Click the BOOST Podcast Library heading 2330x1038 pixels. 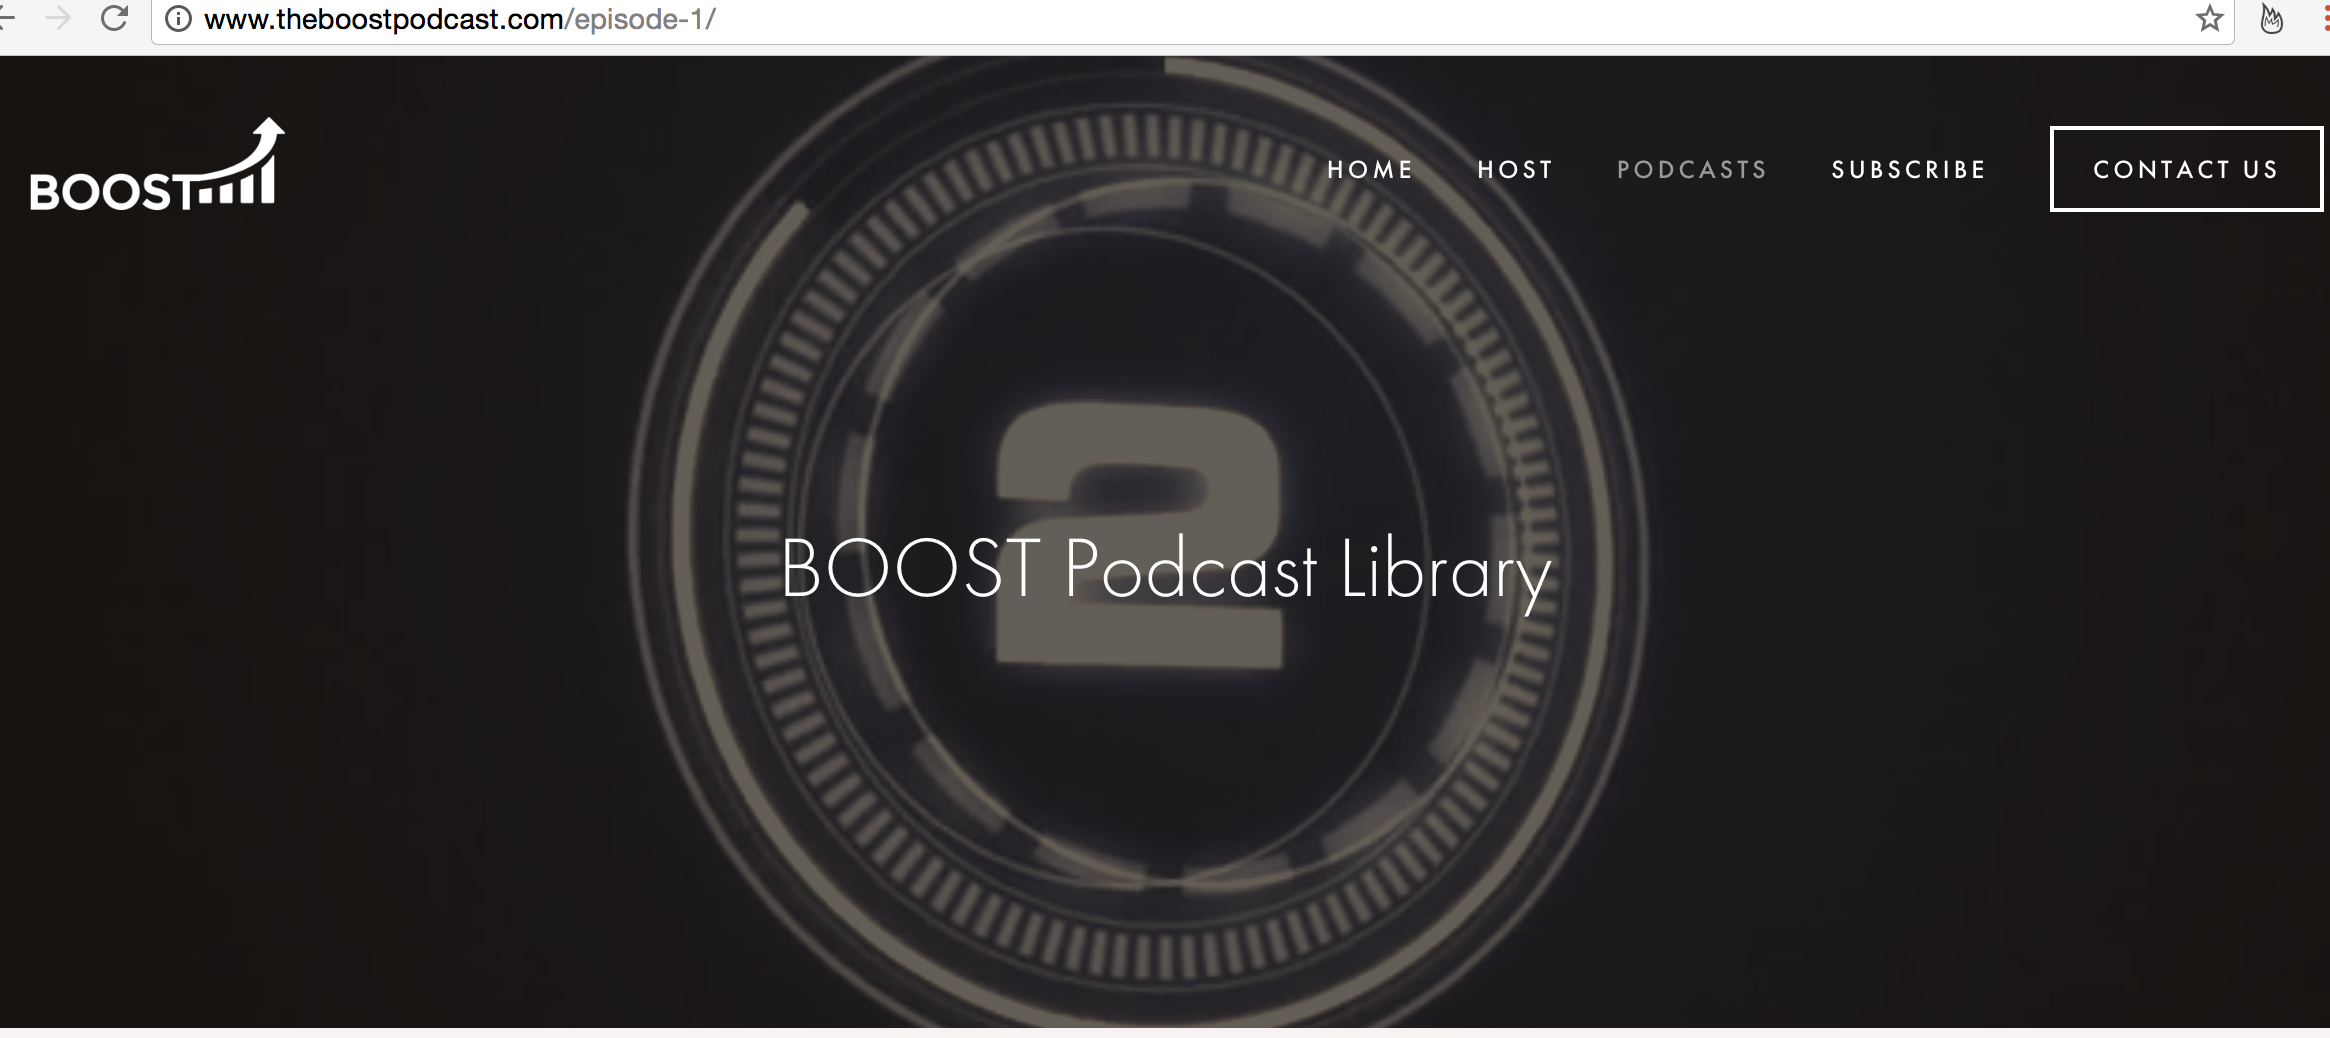click(x=1166, y=570)
